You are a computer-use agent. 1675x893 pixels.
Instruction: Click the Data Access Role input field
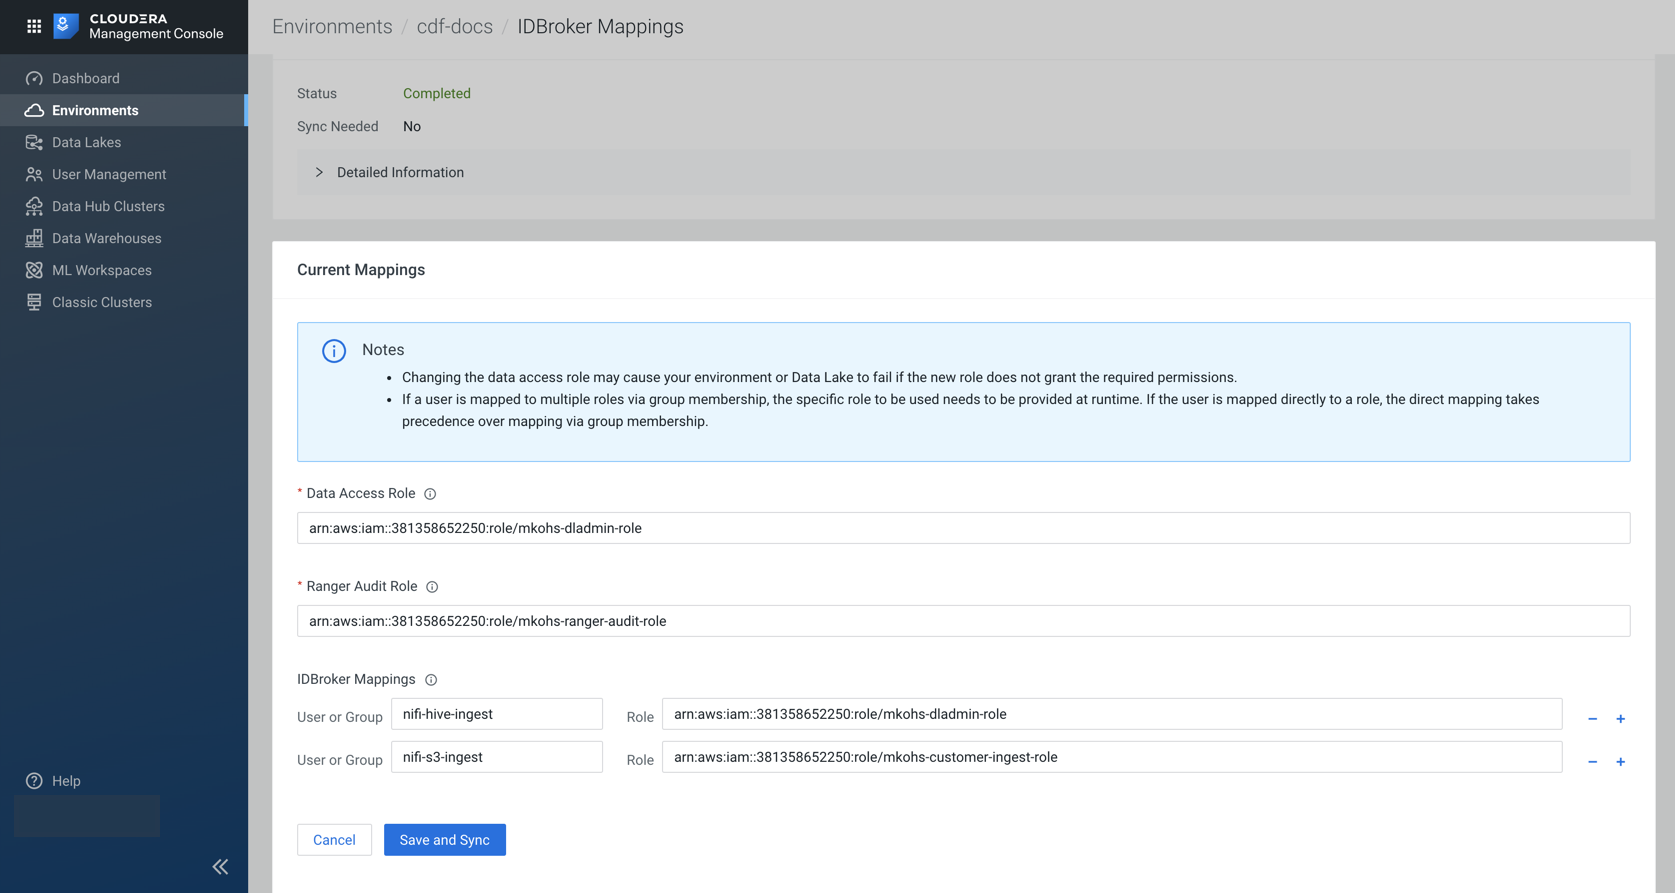pyautogui.click(x=962, y=528)
